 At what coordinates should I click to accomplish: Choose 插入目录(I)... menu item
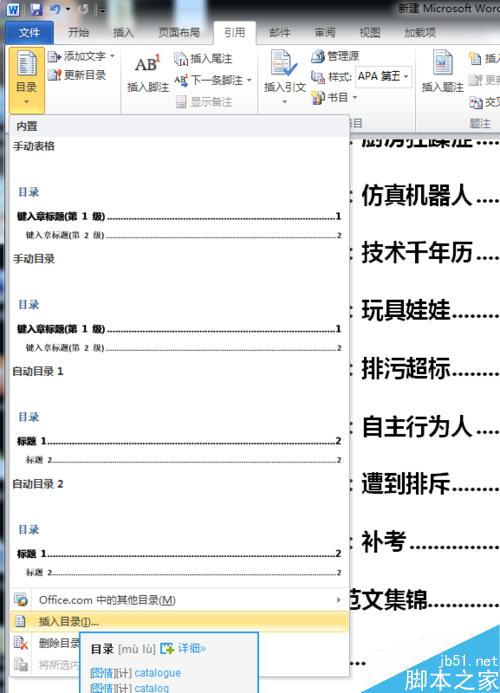click(x=179, y=621)
